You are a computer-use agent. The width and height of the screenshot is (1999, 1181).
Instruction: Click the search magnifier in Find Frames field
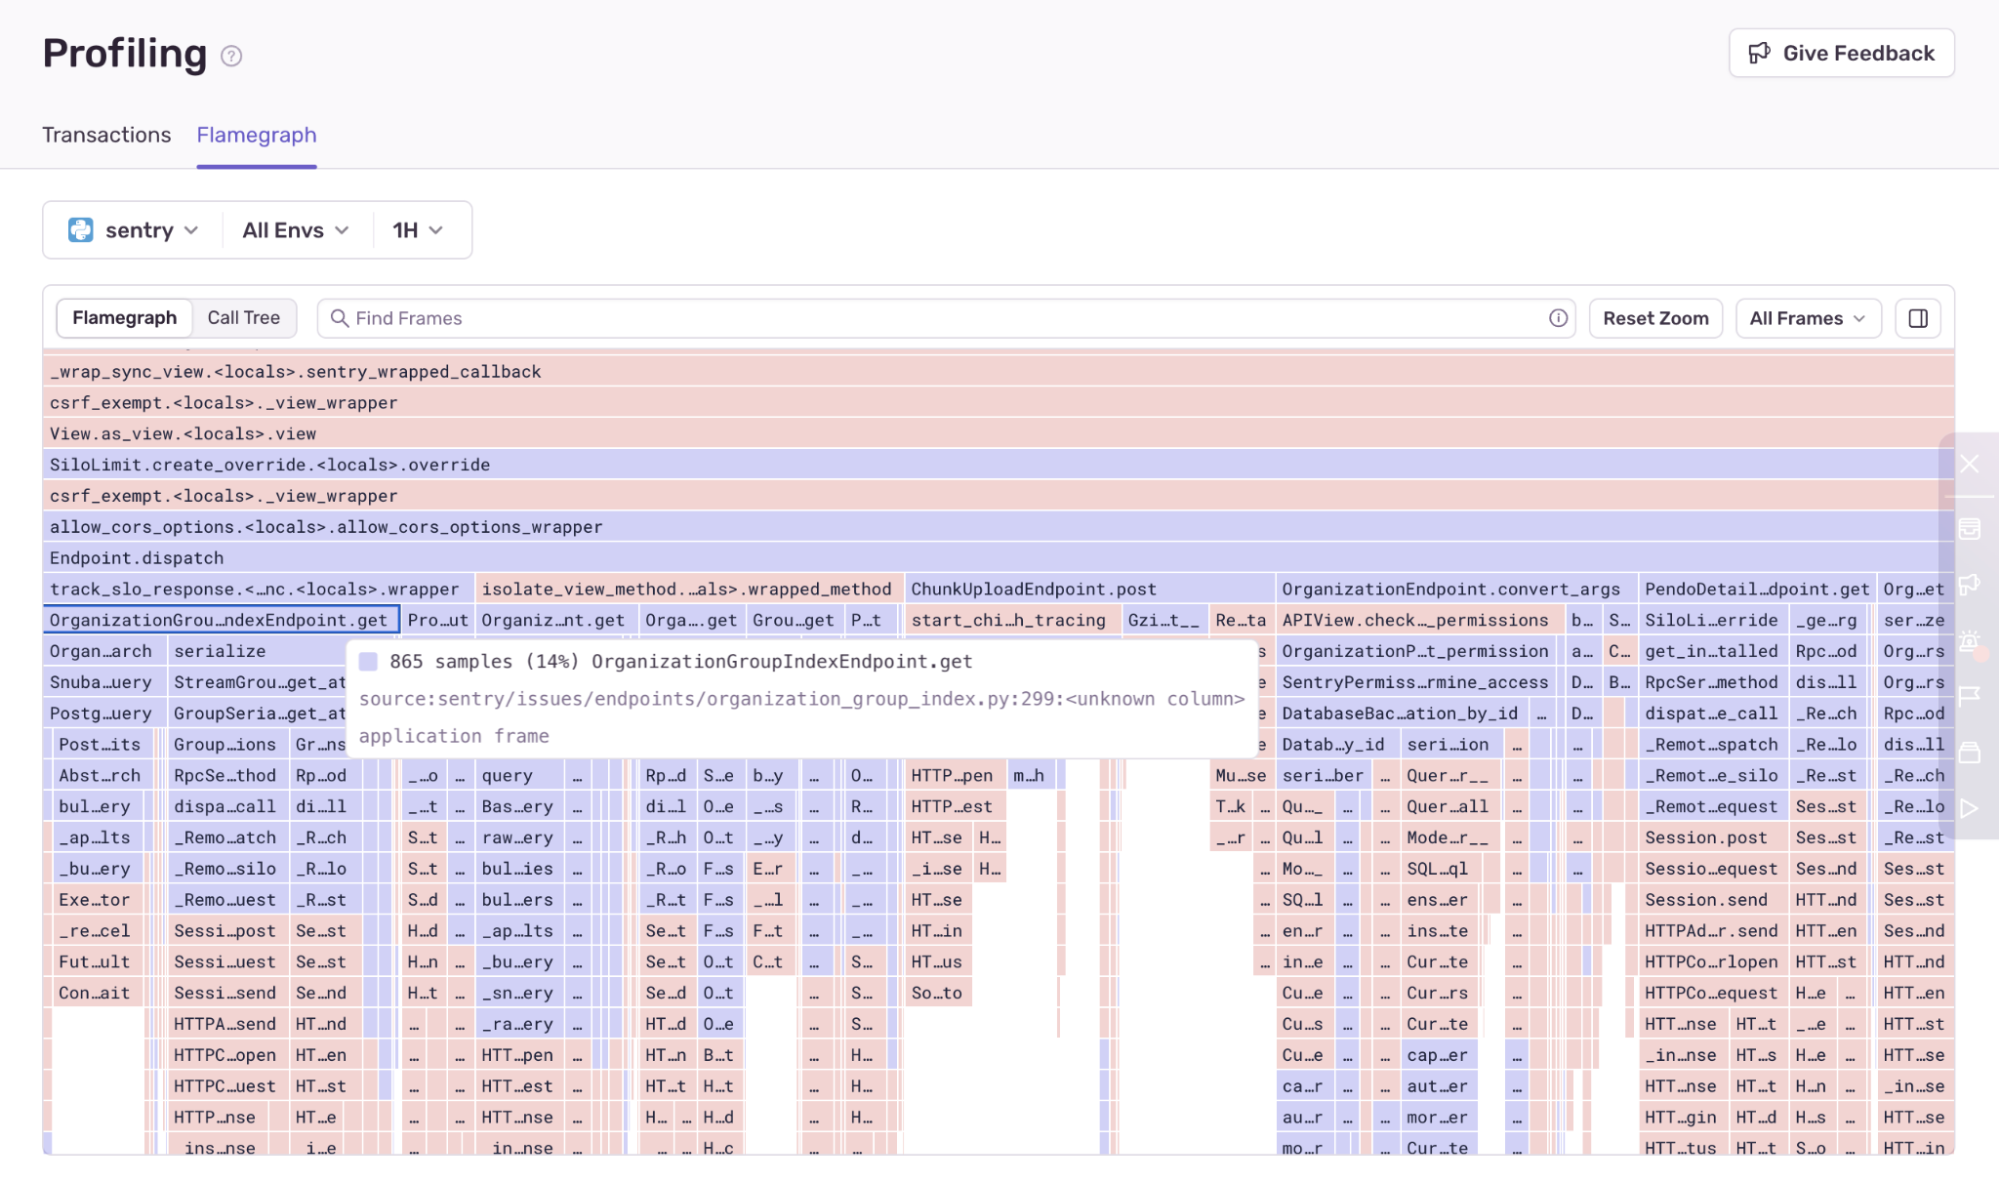click(x=340, y=318)
